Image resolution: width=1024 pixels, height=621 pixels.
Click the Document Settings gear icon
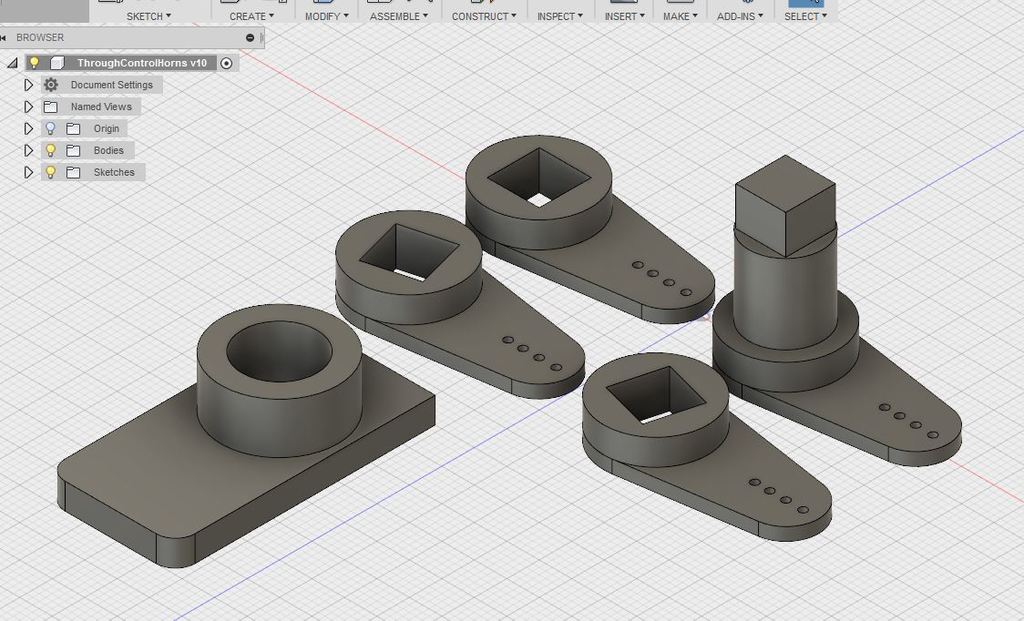click(x=51, y=85)
